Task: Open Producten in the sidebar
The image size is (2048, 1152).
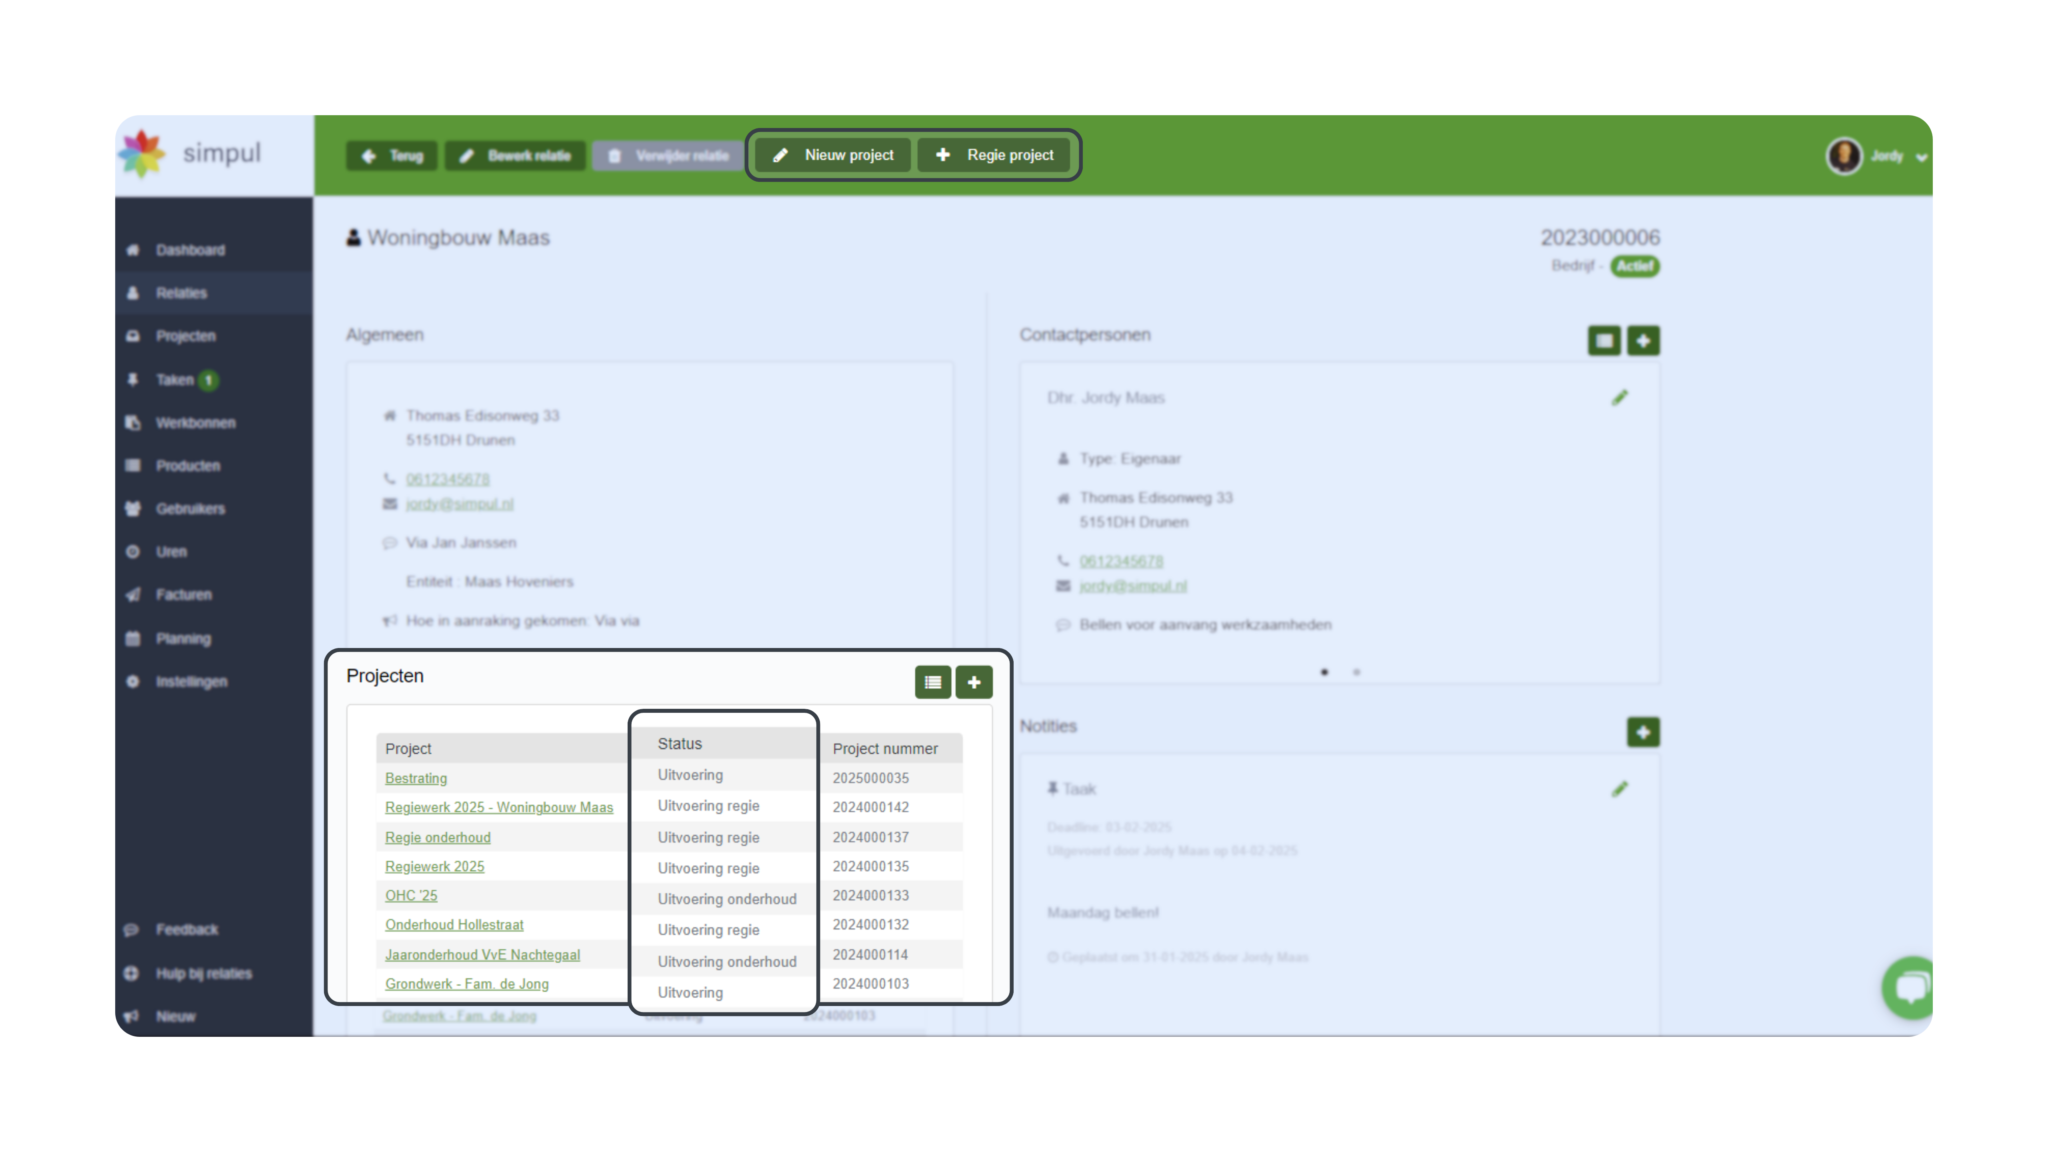Action: 188,466
